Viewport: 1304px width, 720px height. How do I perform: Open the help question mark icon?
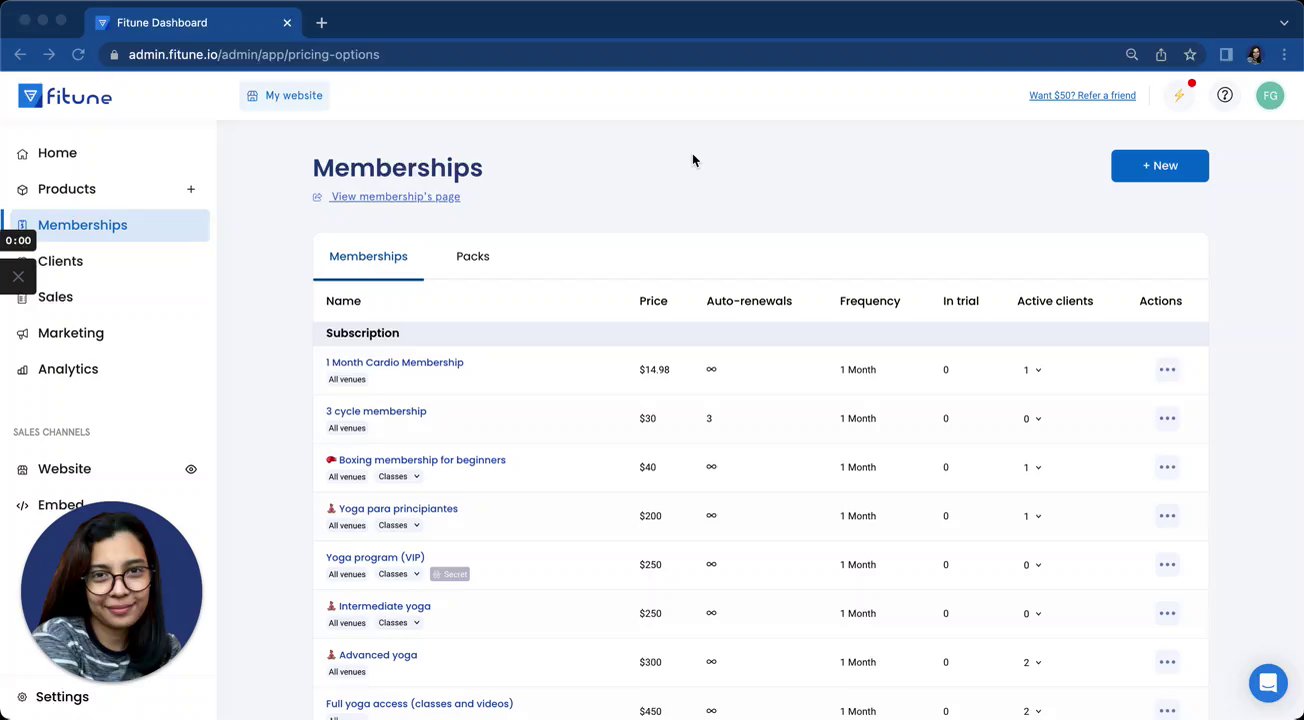point(1225,95)
